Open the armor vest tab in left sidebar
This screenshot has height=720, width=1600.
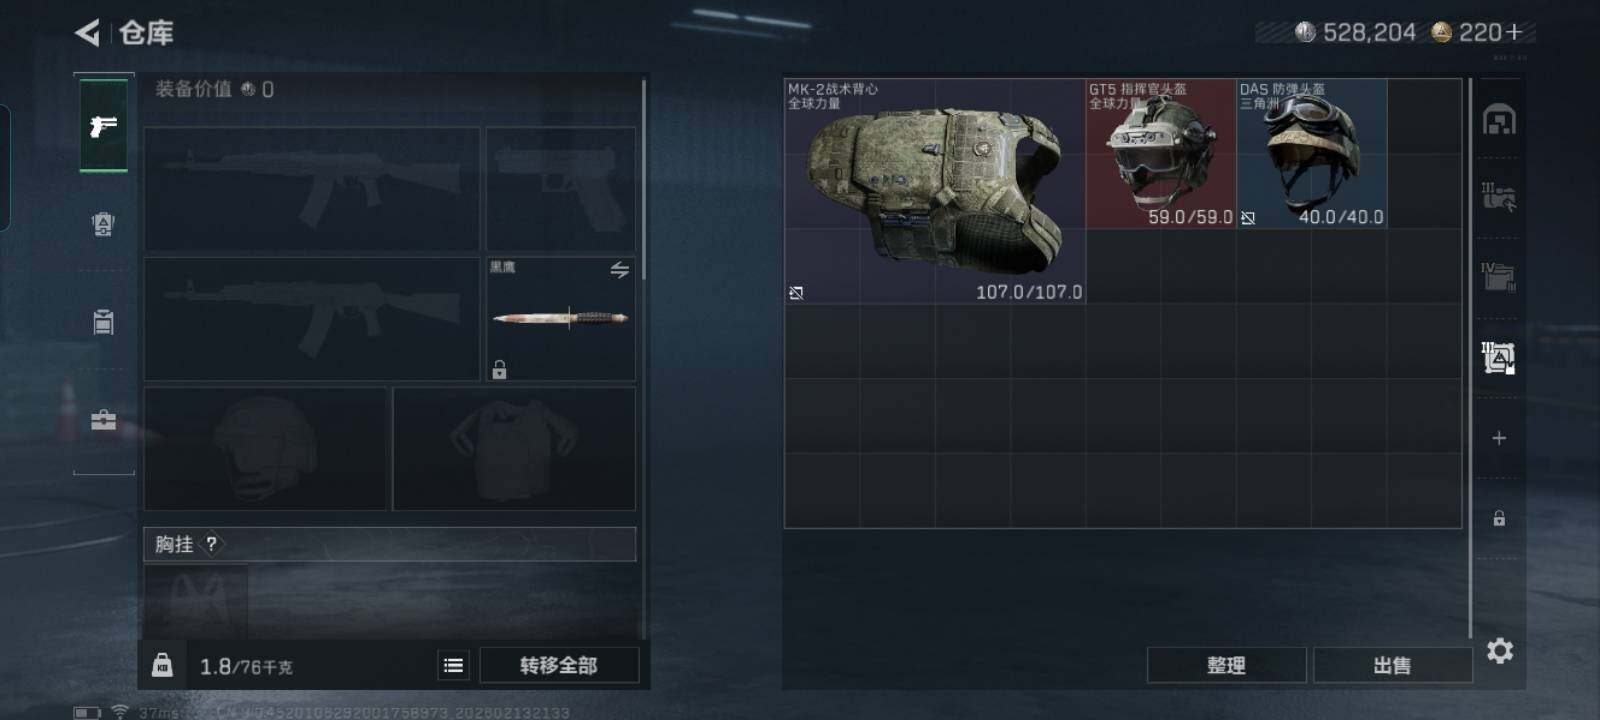pos(103,224)
